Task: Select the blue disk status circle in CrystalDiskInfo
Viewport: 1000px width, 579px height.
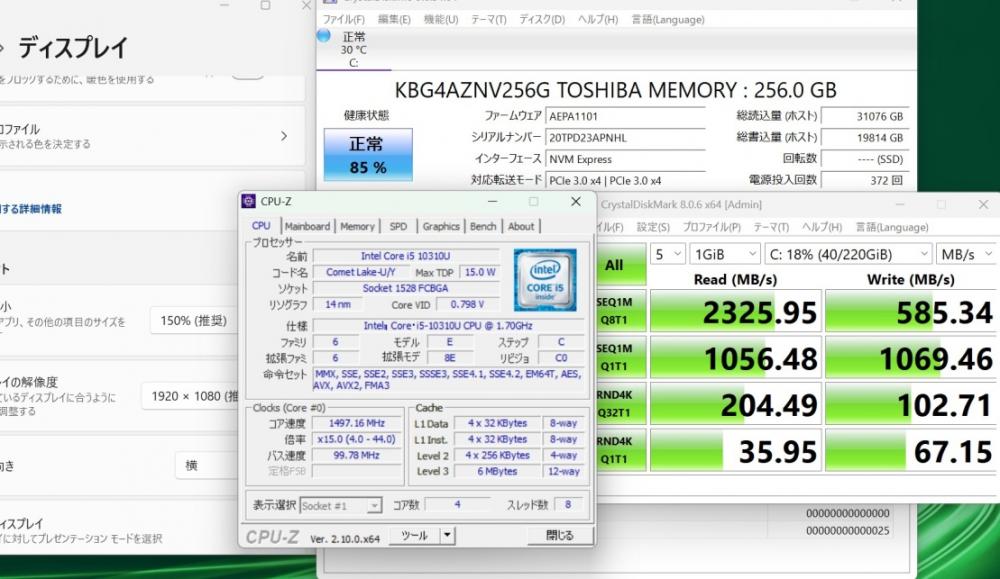Action: click(324, 36)
